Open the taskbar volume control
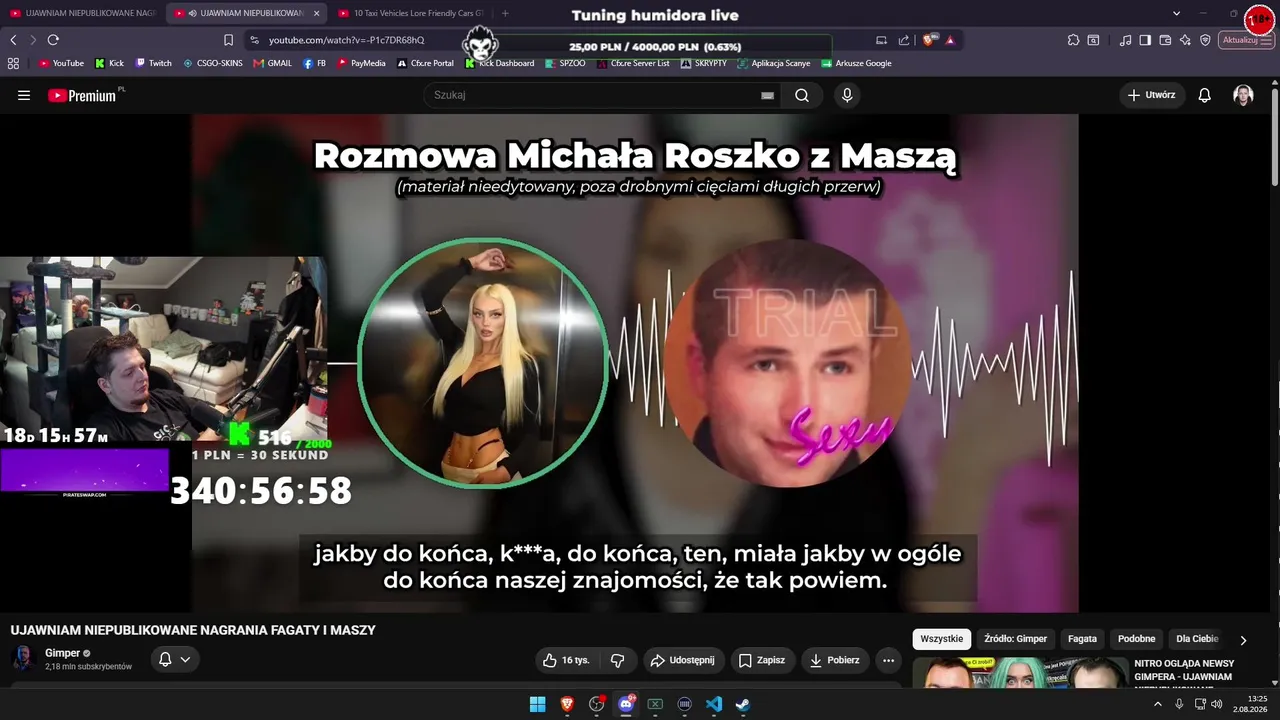The height and width of the screenshot is (720, 1280). point(1217,704)
